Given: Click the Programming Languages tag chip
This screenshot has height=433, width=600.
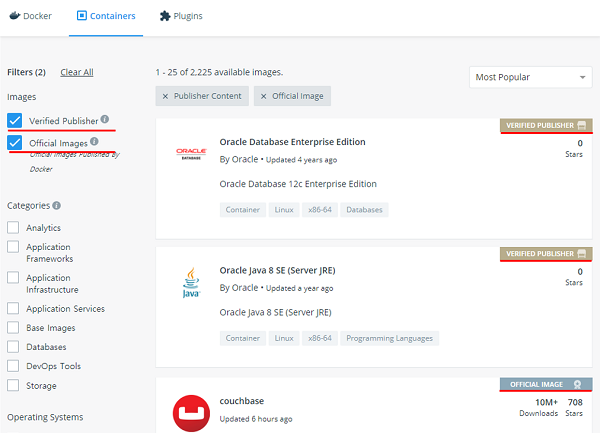Looking at the screenshot, I should tap(390, 338).
